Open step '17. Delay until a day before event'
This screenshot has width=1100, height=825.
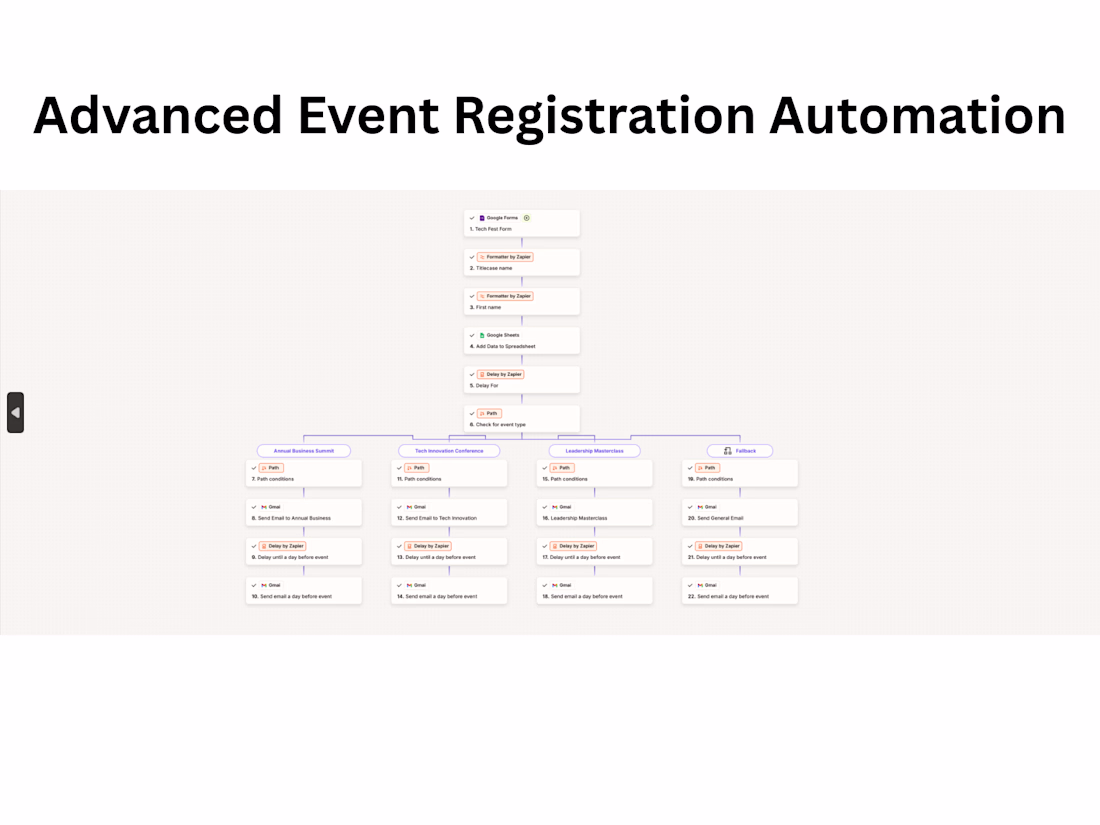pos(594,551)
